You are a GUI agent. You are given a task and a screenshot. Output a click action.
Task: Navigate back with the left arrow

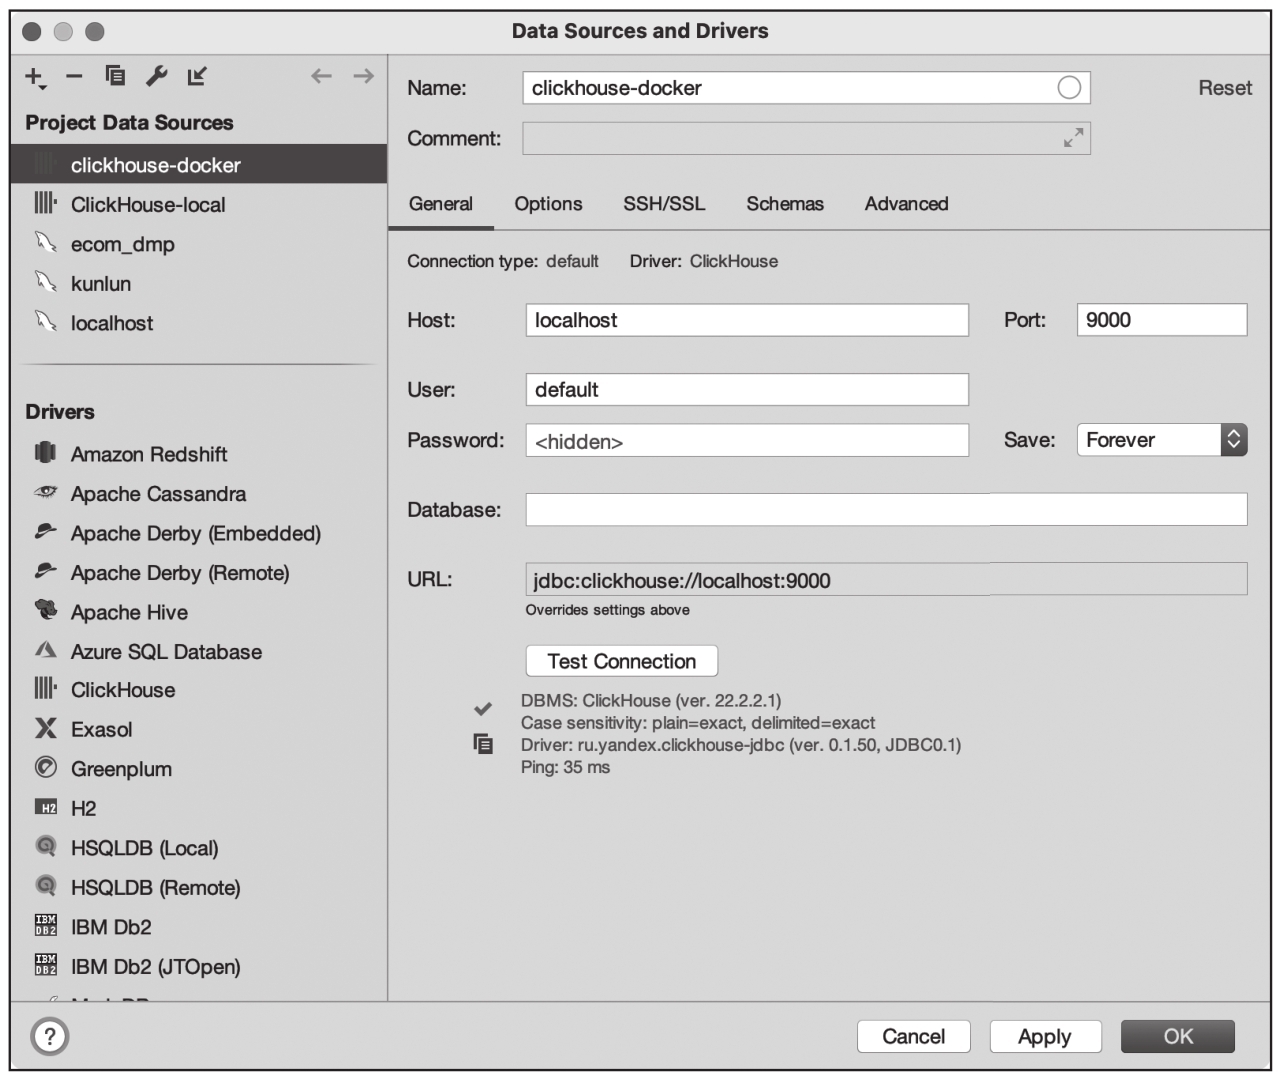(x=321, y=76)
